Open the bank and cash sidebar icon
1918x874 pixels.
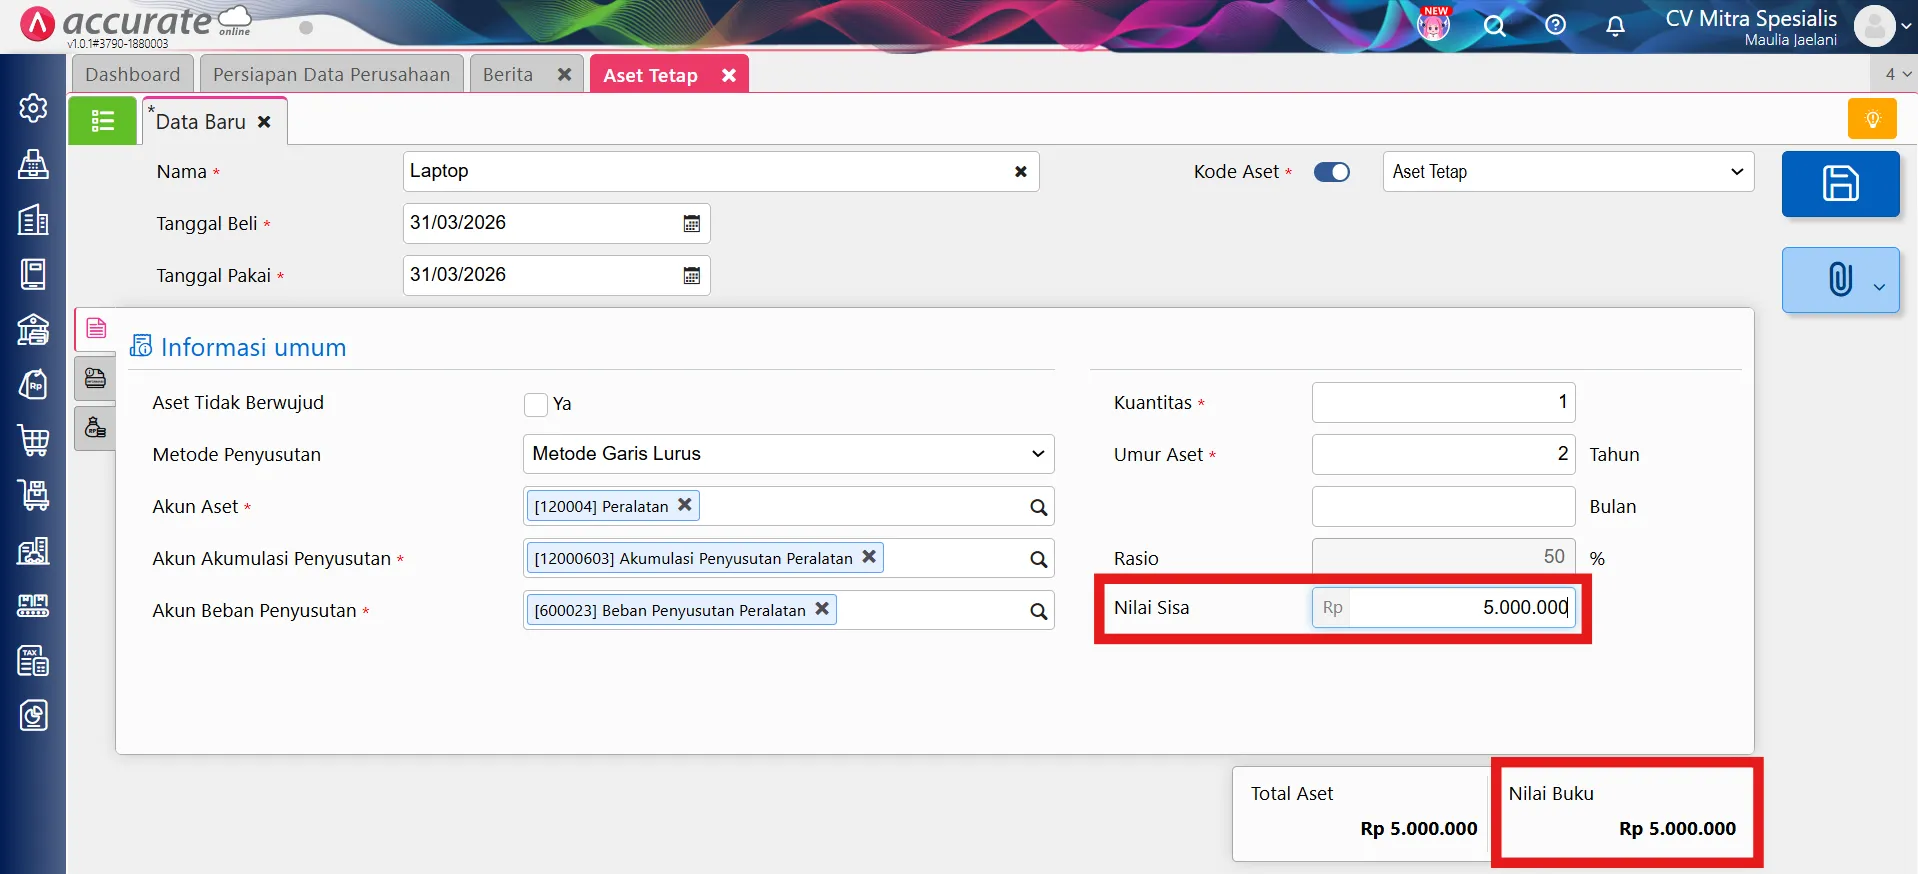tap(33, 329)
